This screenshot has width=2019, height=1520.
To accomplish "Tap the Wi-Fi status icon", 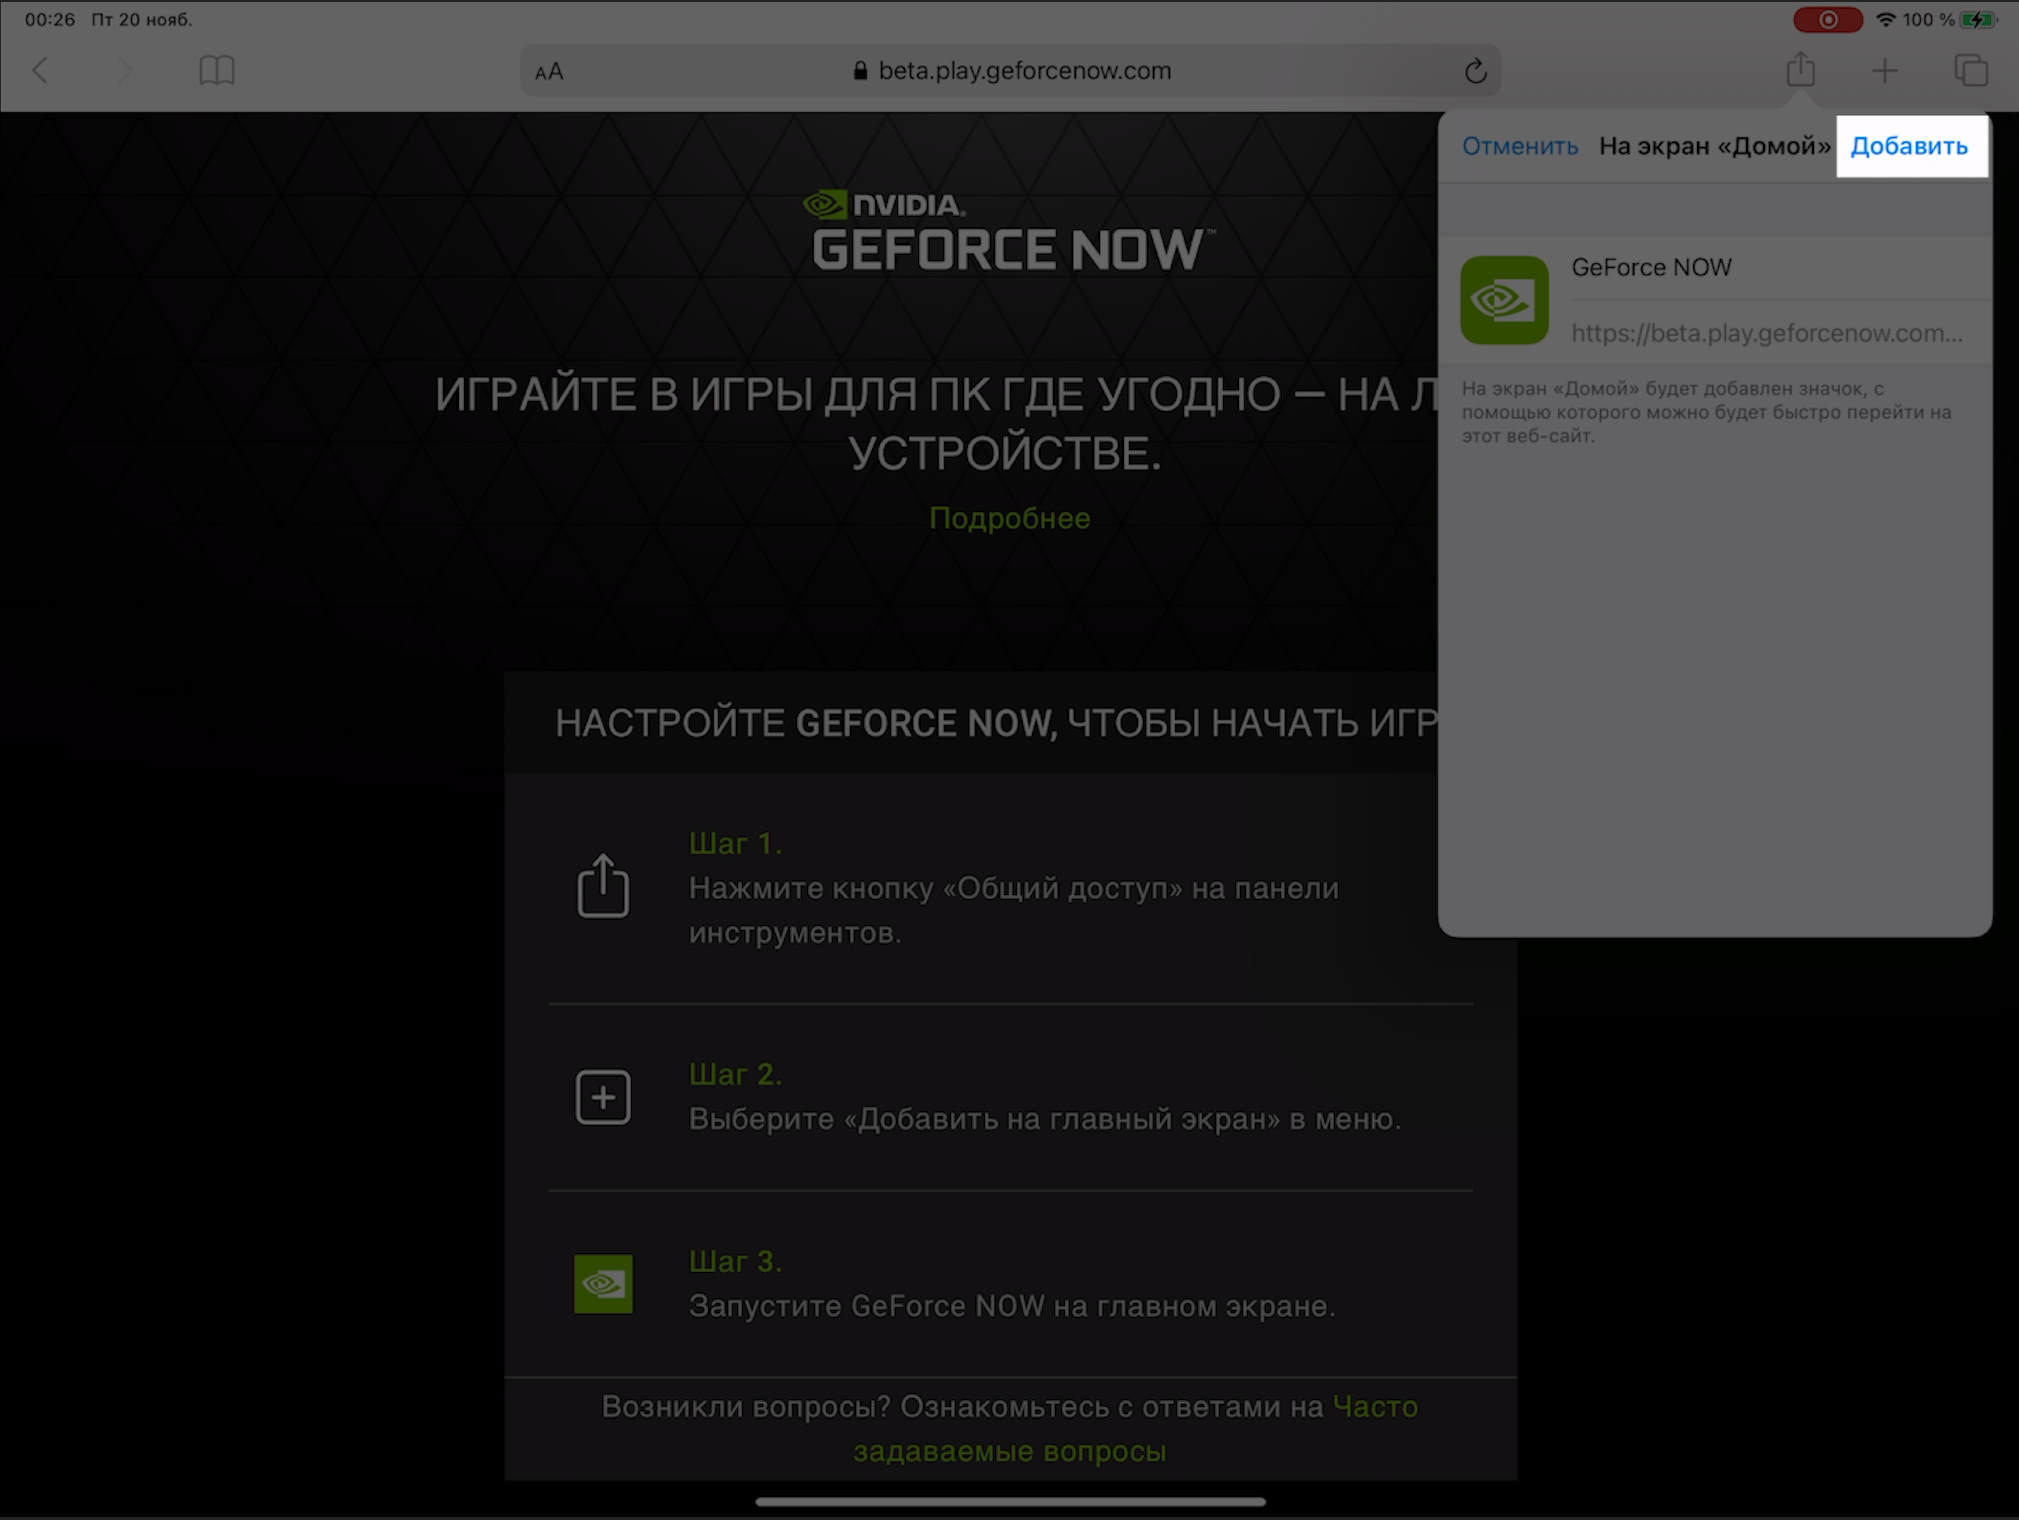I will pyautogui.click(x=1885, y=20).
